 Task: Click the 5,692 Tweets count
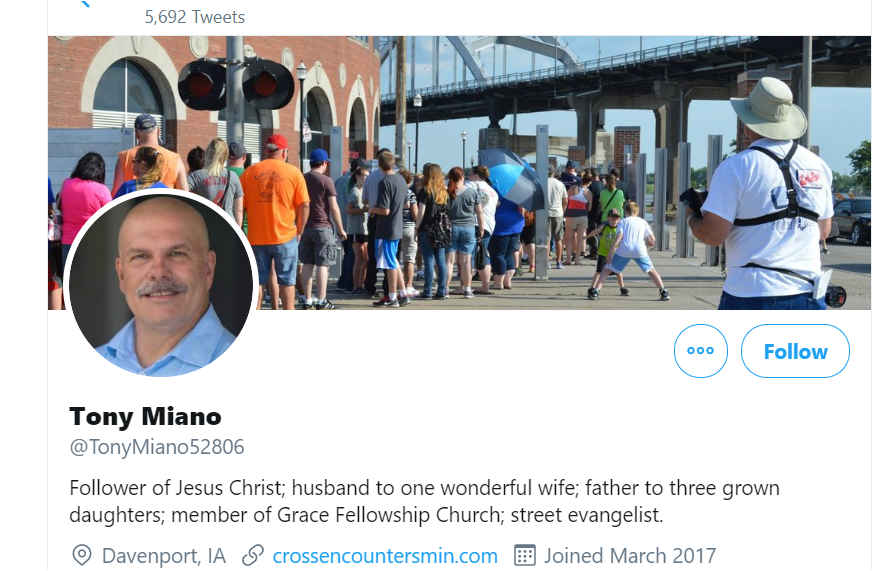(194, 17)
